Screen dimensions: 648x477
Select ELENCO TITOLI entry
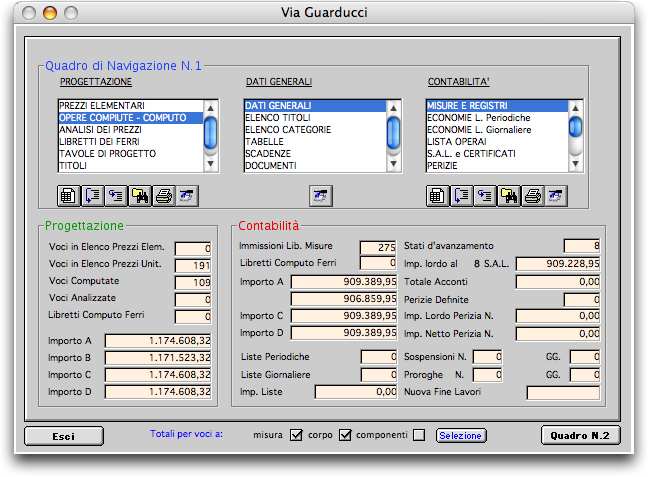pos(315,118)
